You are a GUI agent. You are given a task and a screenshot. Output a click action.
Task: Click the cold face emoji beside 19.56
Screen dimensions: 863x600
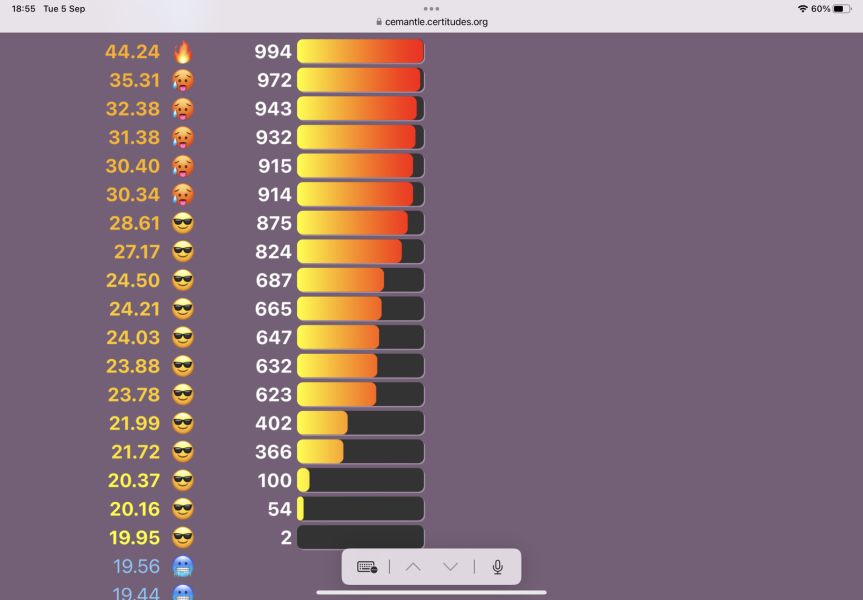(x=182, y=567)
